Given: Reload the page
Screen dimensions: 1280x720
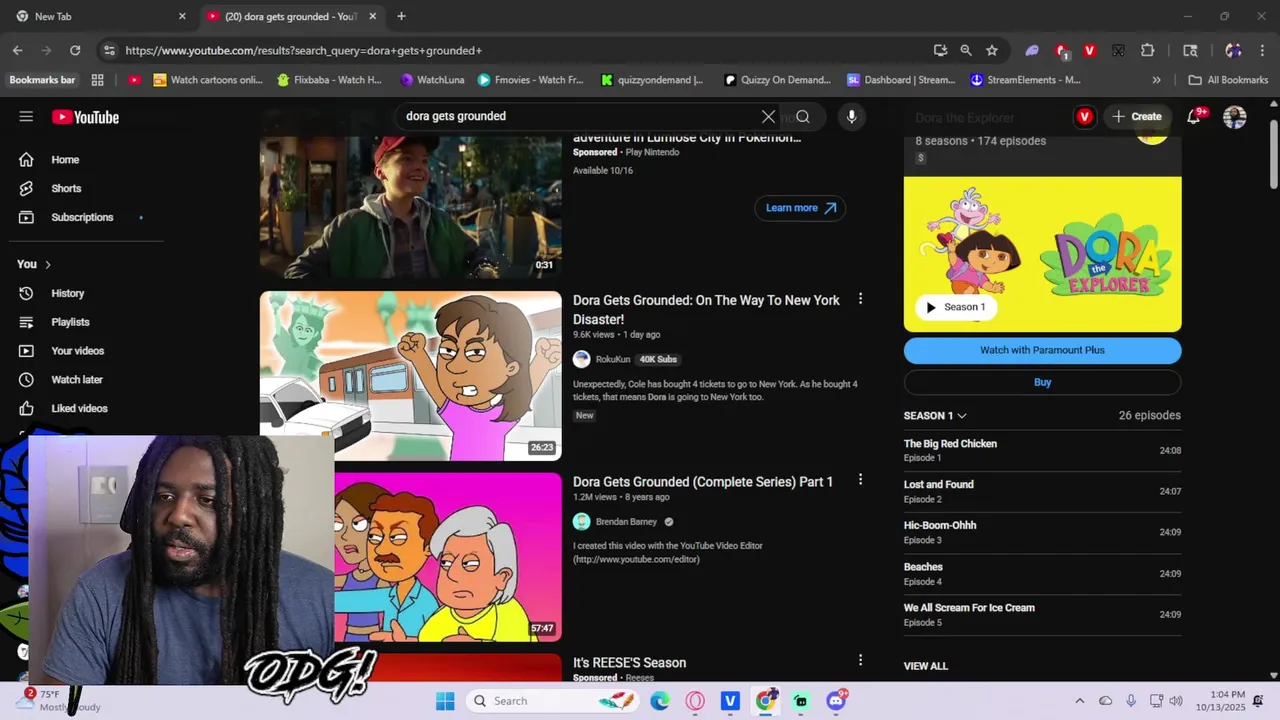Looking at the screenshot, I should coord(75,50).
